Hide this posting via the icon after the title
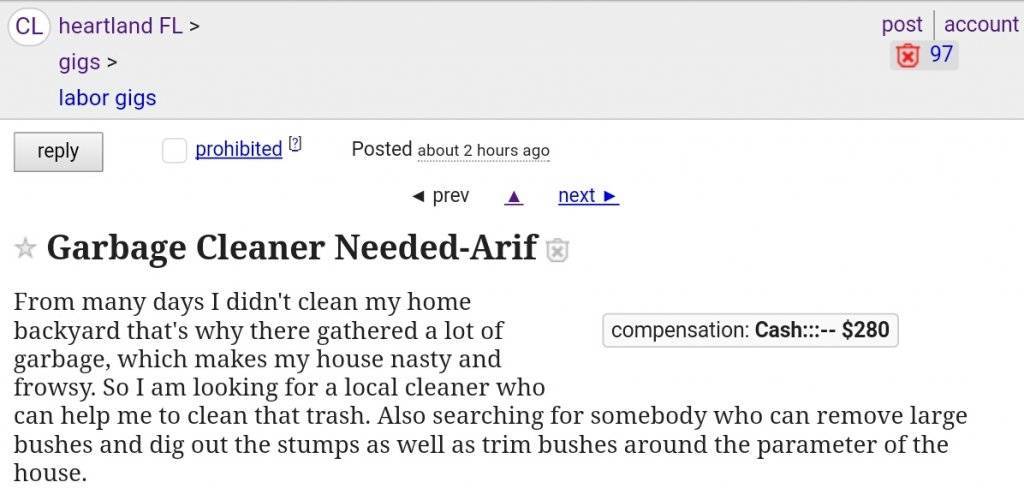 pos(558,250)
